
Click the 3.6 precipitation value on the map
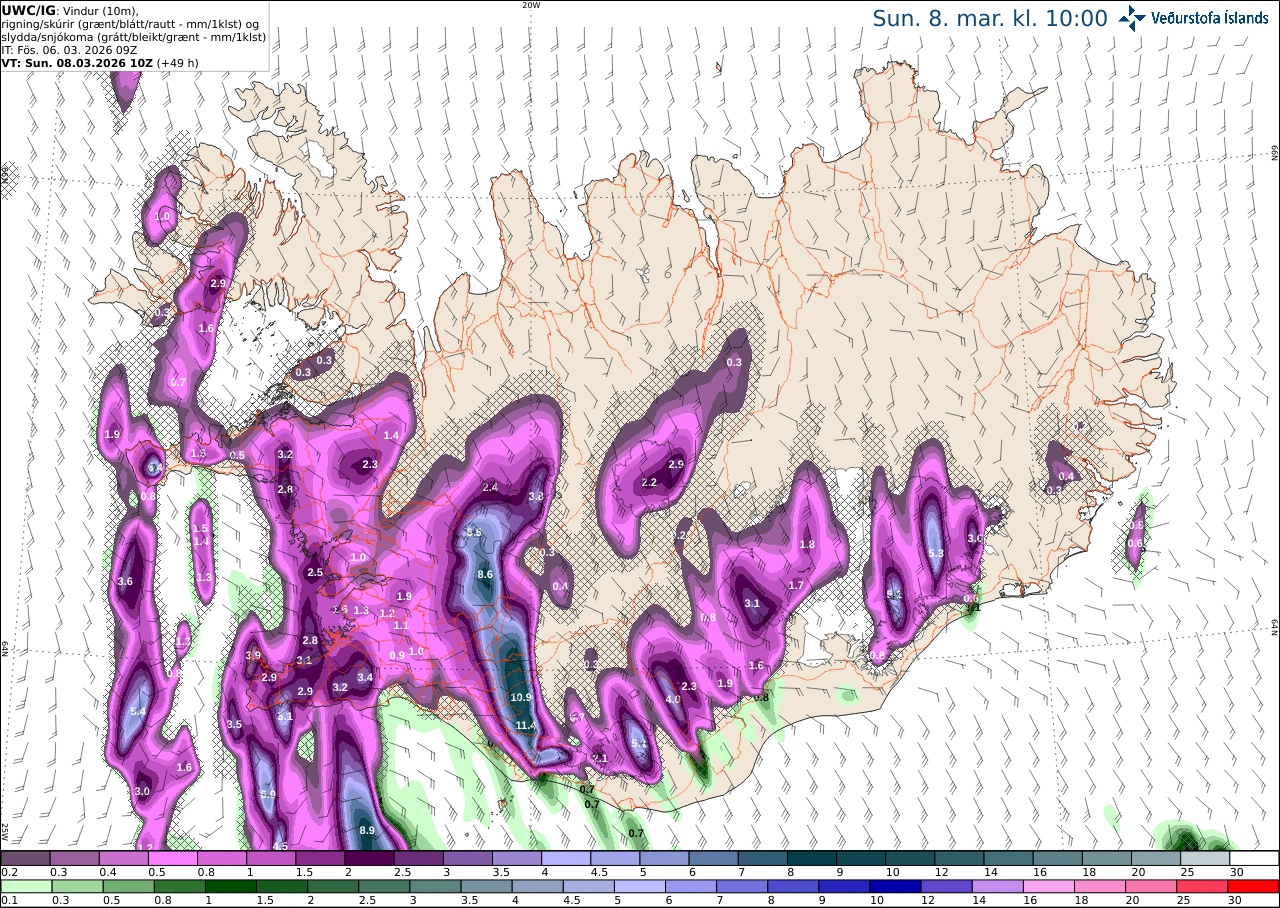[125, 581]
